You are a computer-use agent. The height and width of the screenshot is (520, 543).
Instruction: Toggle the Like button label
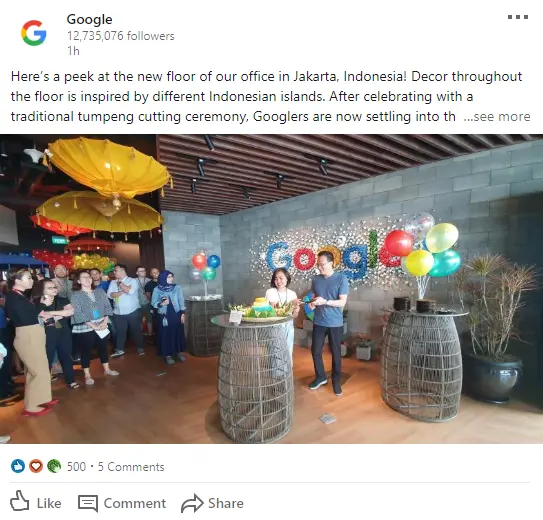[x=49, y=503]
